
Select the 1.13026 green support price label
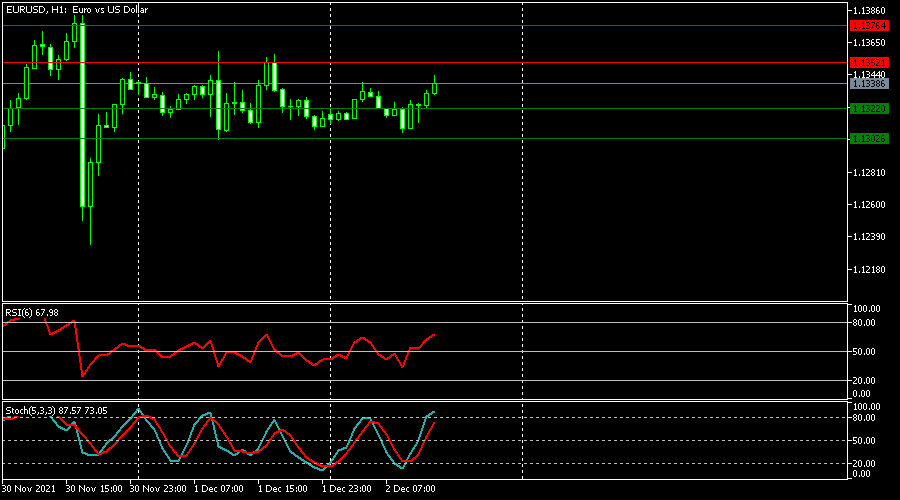coord(869,139)
